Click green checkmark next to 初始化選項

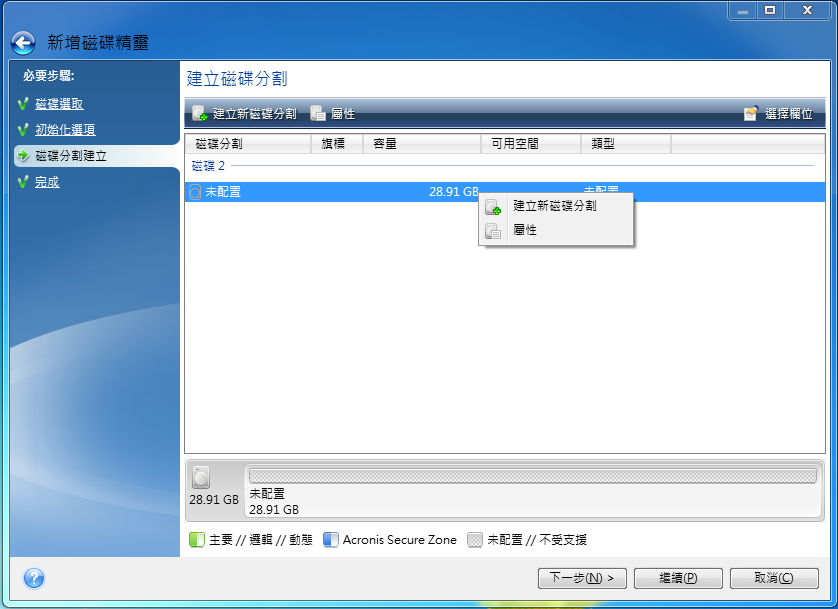[23, 129]
